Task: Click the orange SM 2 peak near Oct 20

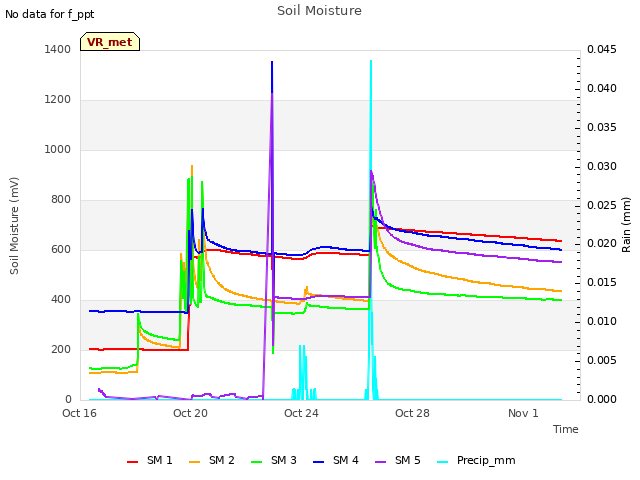Action: pyautogui.click(x=192, y=166)
